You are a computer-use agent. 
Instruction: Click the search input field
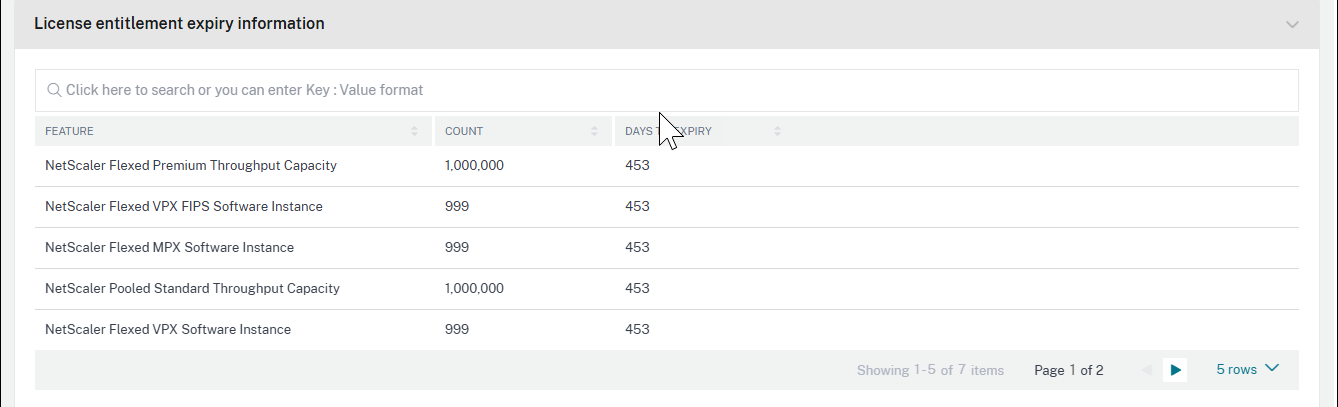(x=666, y=90)
